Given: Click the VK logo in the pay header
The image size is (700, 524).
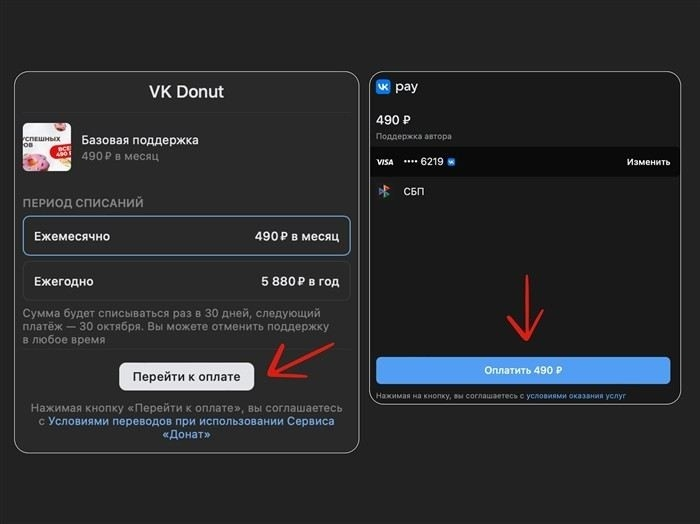Looking at the screenshot, I should coord(383,87).
